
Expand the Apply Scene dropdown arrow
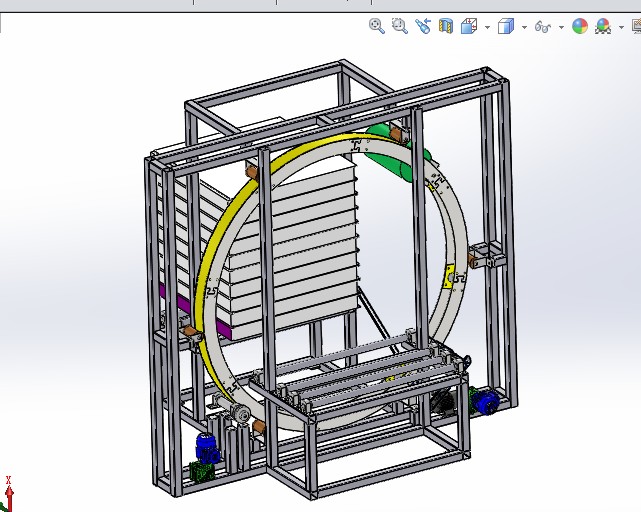(621, 27)
